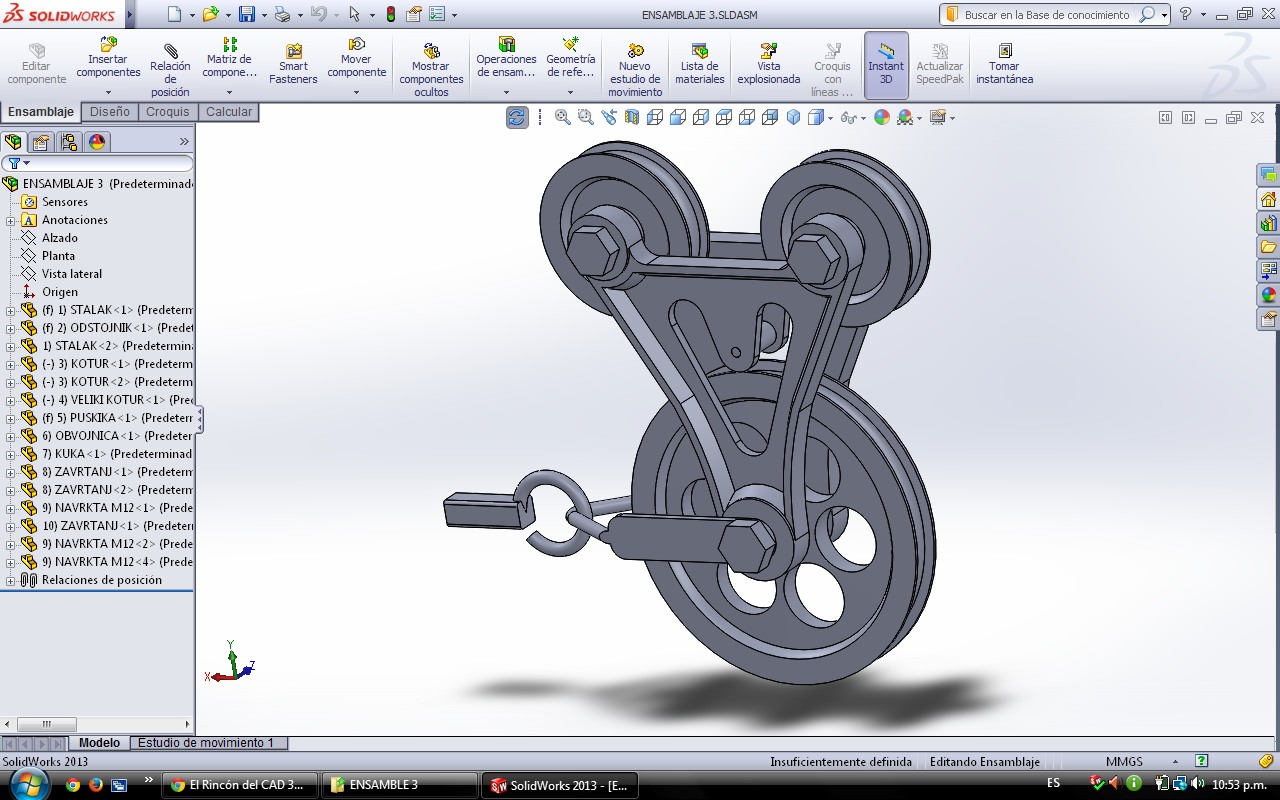Click Zoom to area icon

pyautogui.click(x=586, y=117)
